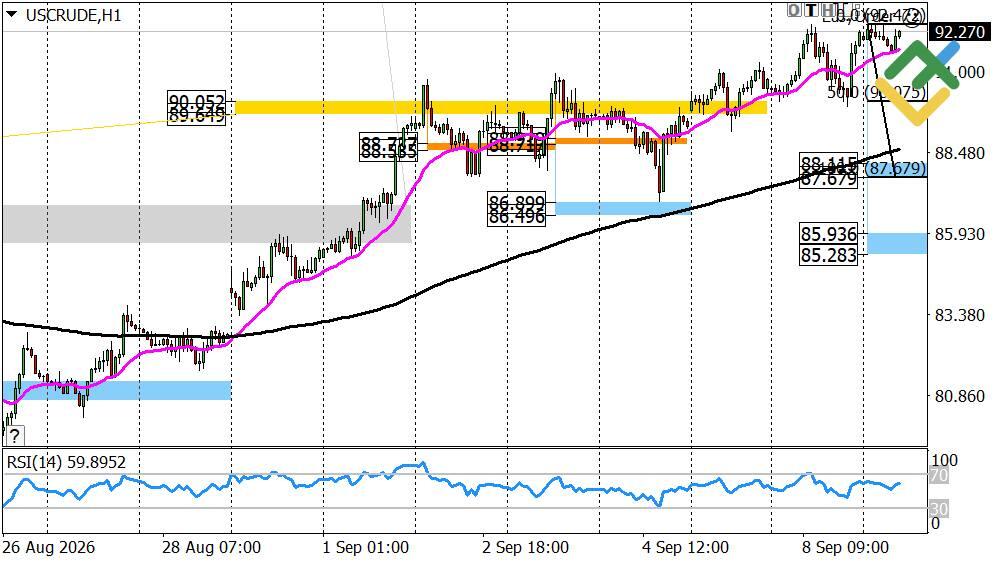Select the blue zone beside 85.936 label
Viewport: 1000px width, 562px height.
(x=897, y=244)
